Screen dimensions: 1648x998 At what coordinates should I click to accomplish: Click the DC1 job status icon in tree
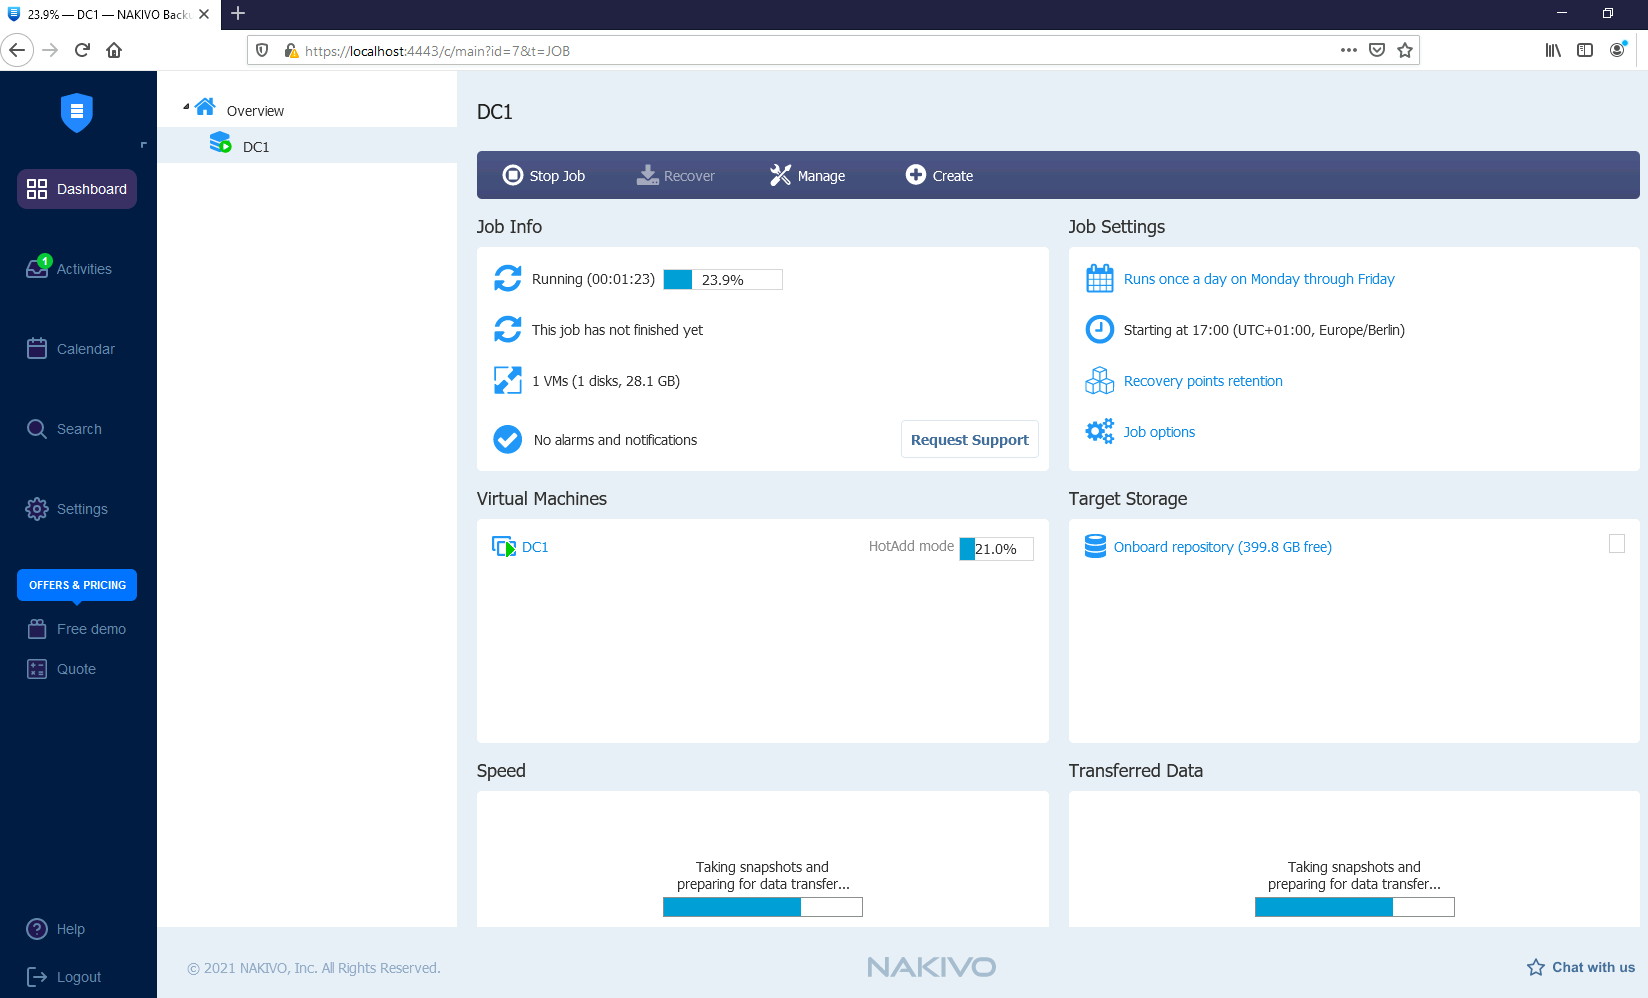click(220, 143)
